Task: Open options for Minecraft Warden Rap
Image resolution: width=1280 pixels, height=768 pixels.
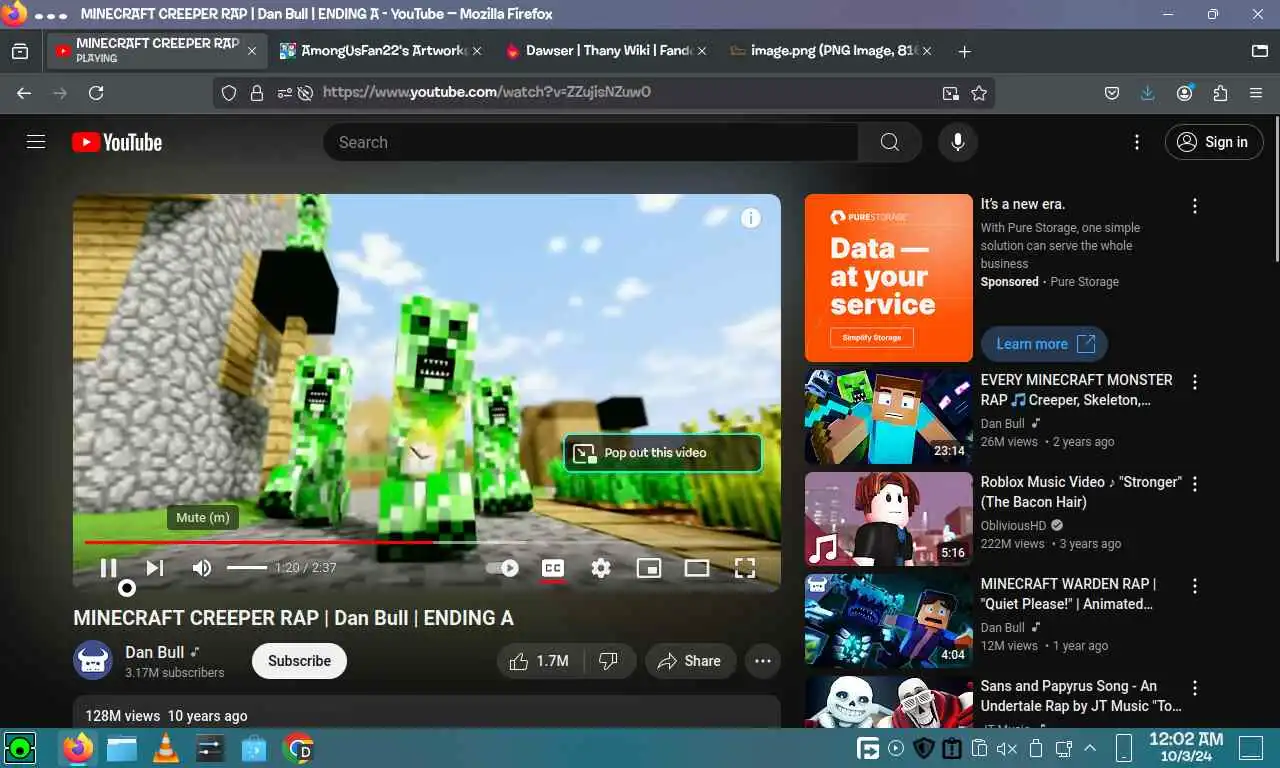Action: 1194,586
